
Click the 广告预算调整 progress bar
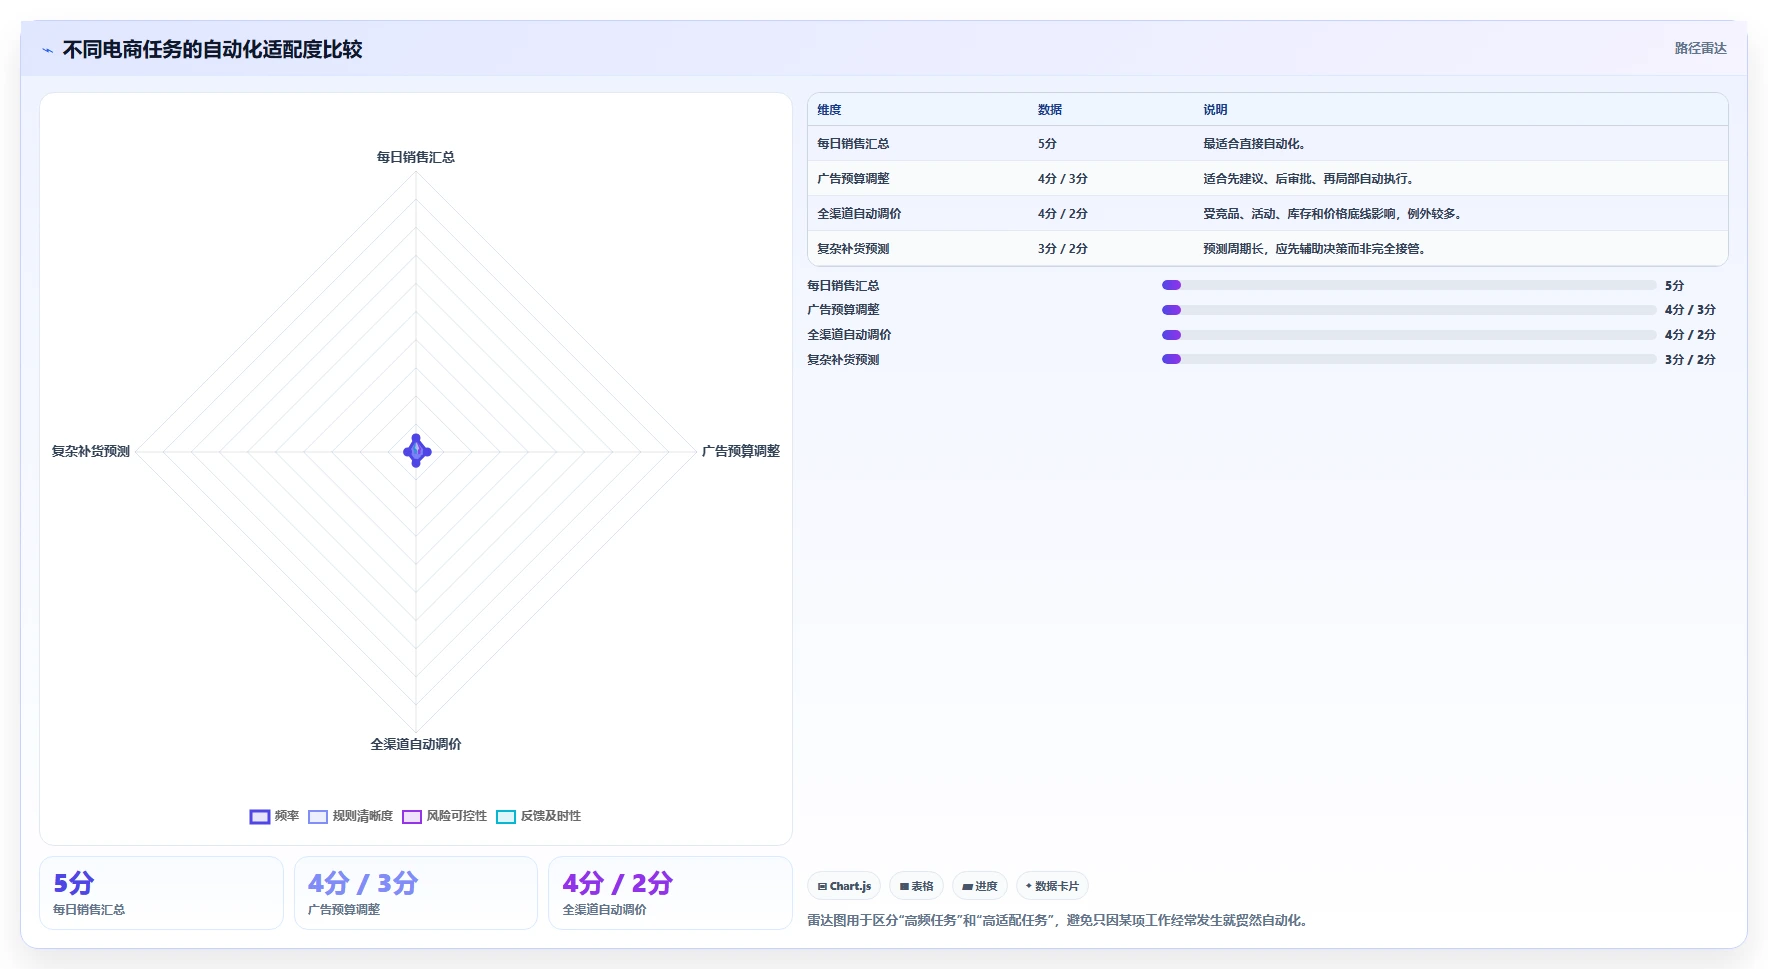click(1409, 310)
